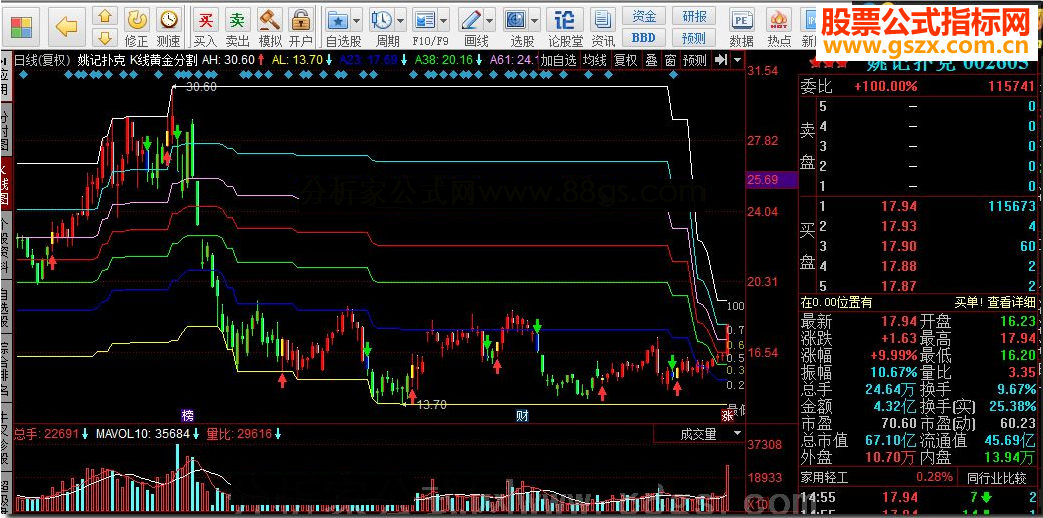The height and width of the screenshot is (518, 1043).
Task: Click the 加自选 button
Action: [558, 61]
